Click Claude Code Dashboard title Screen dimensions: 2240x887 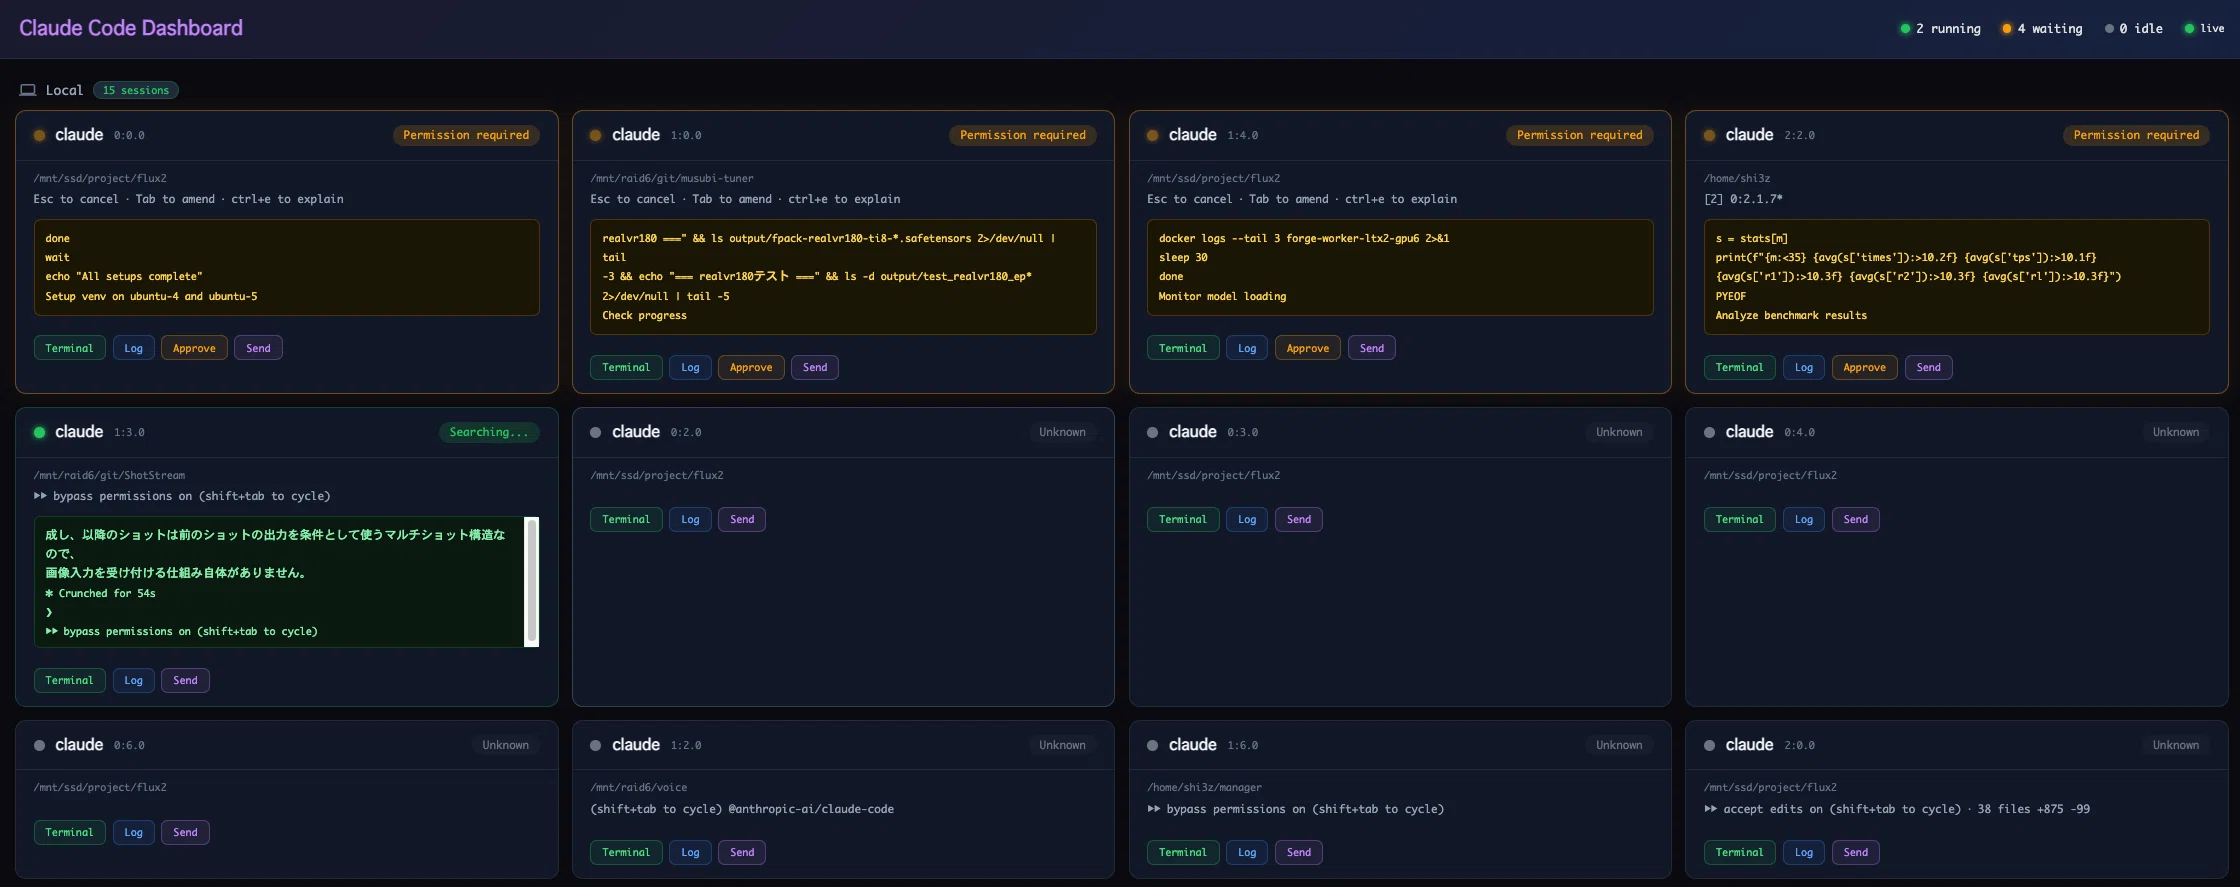point(131,28)
